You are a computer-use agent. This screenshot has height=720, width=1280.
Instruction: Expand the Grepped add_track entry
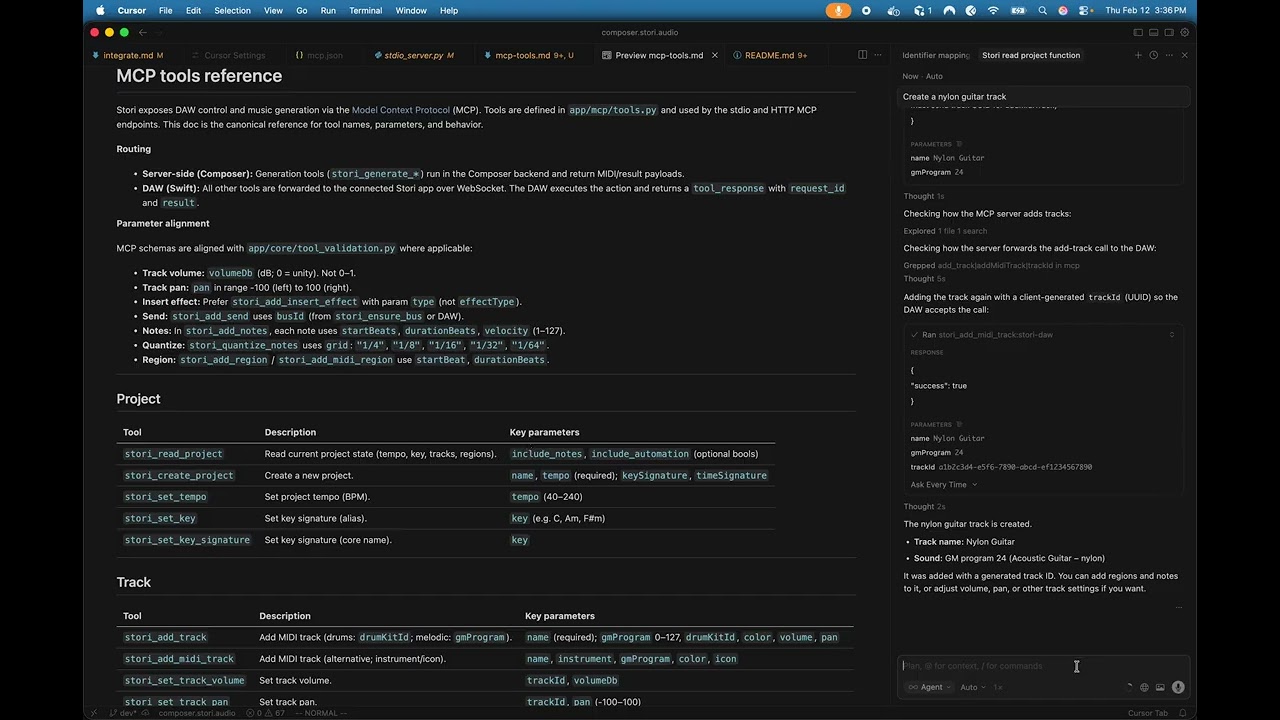[991, 265]
